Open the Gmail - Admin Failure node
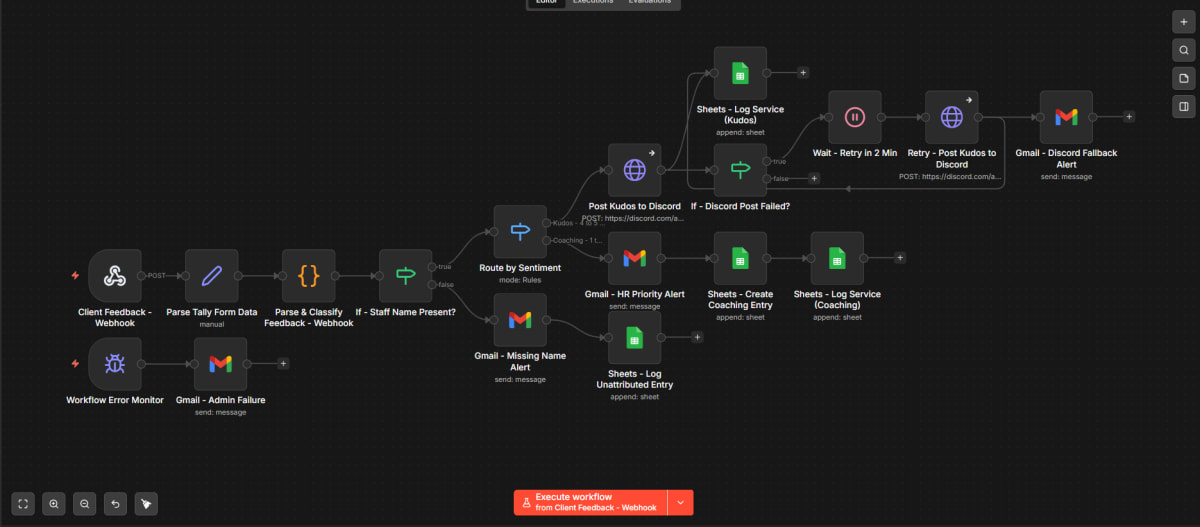 (x=220, y=364)
